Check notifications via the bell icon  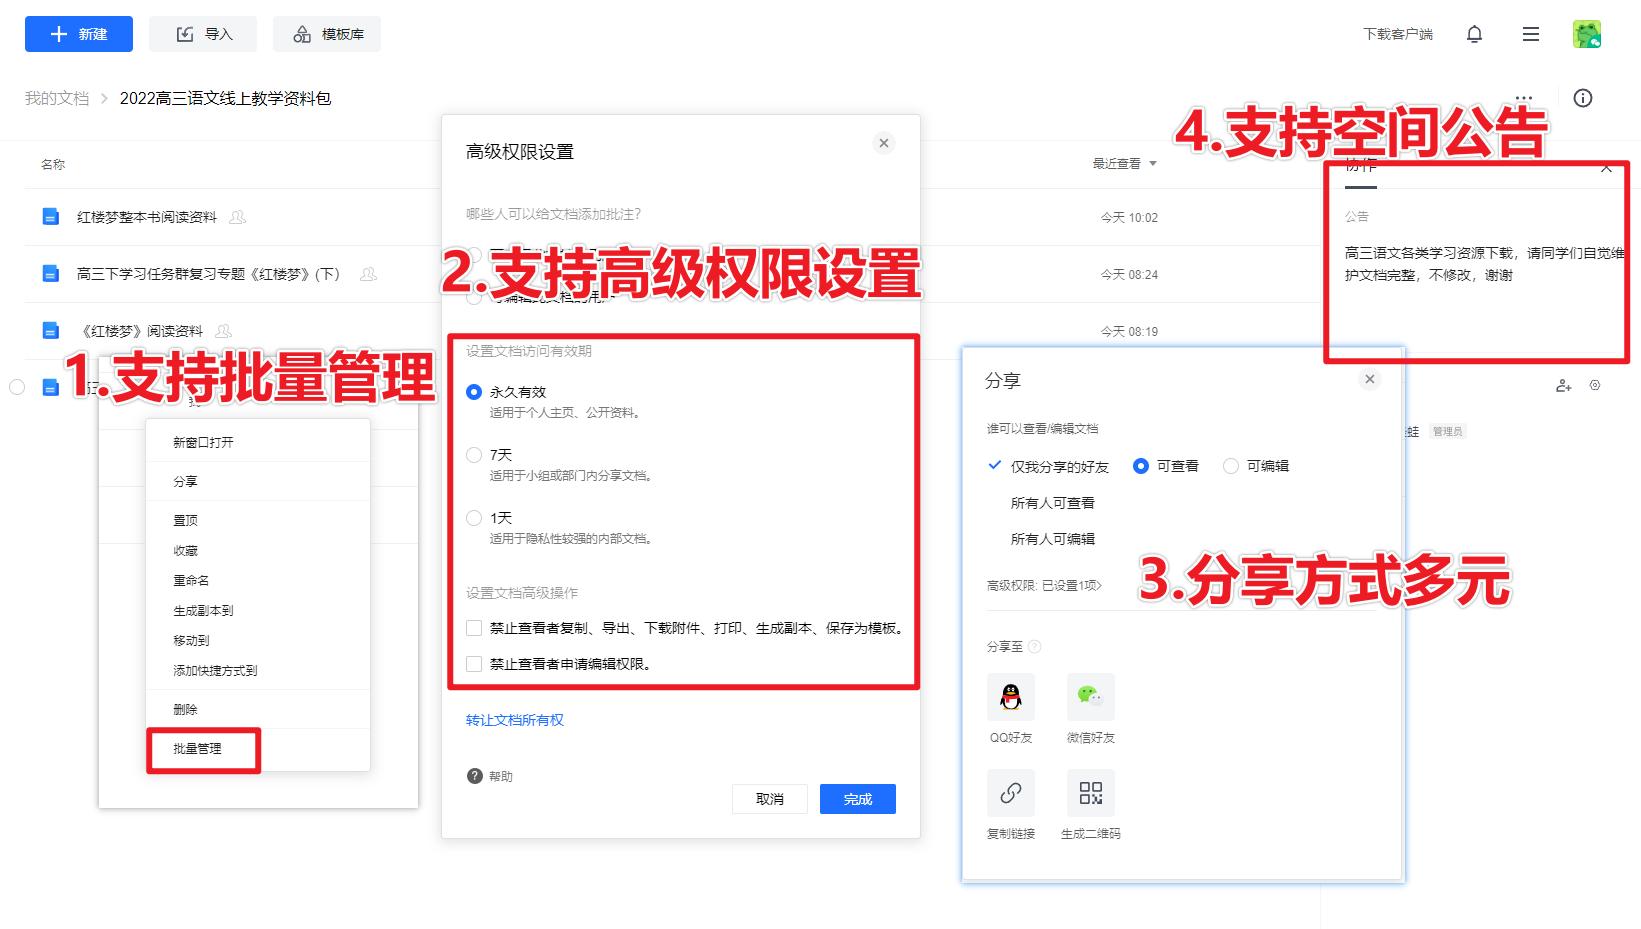(x=1473, y=33)
